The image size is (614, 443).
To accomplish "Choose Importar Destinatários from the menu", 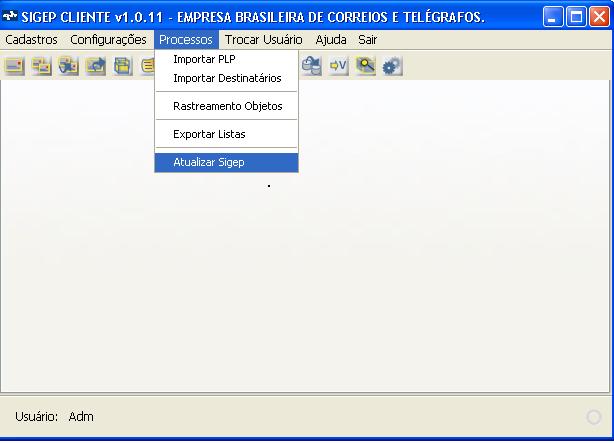I will click(x=226, y=78).
